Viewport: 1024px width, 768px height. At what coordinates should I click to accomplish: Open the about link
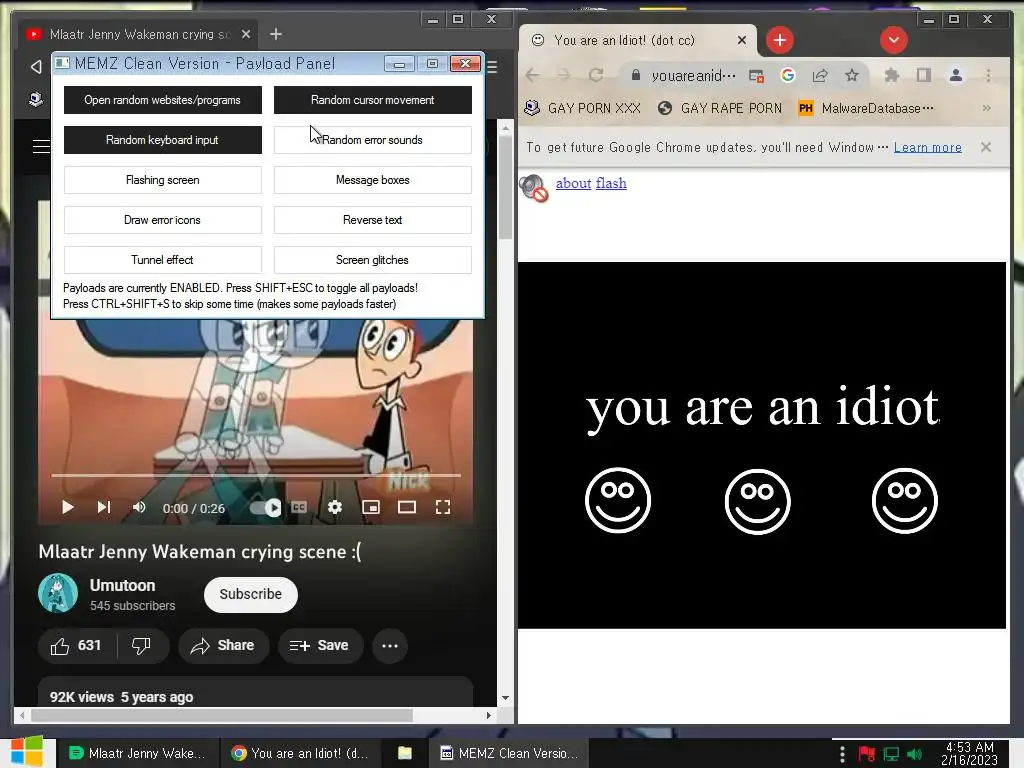point(573,184)
